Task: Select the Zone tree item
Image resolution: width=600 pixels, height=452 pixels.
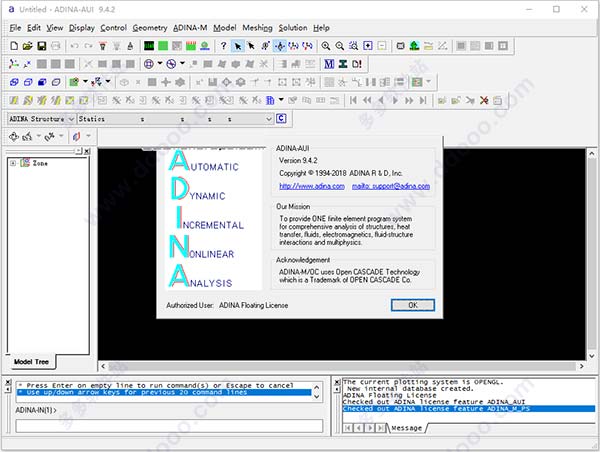Action: point(40,163)
